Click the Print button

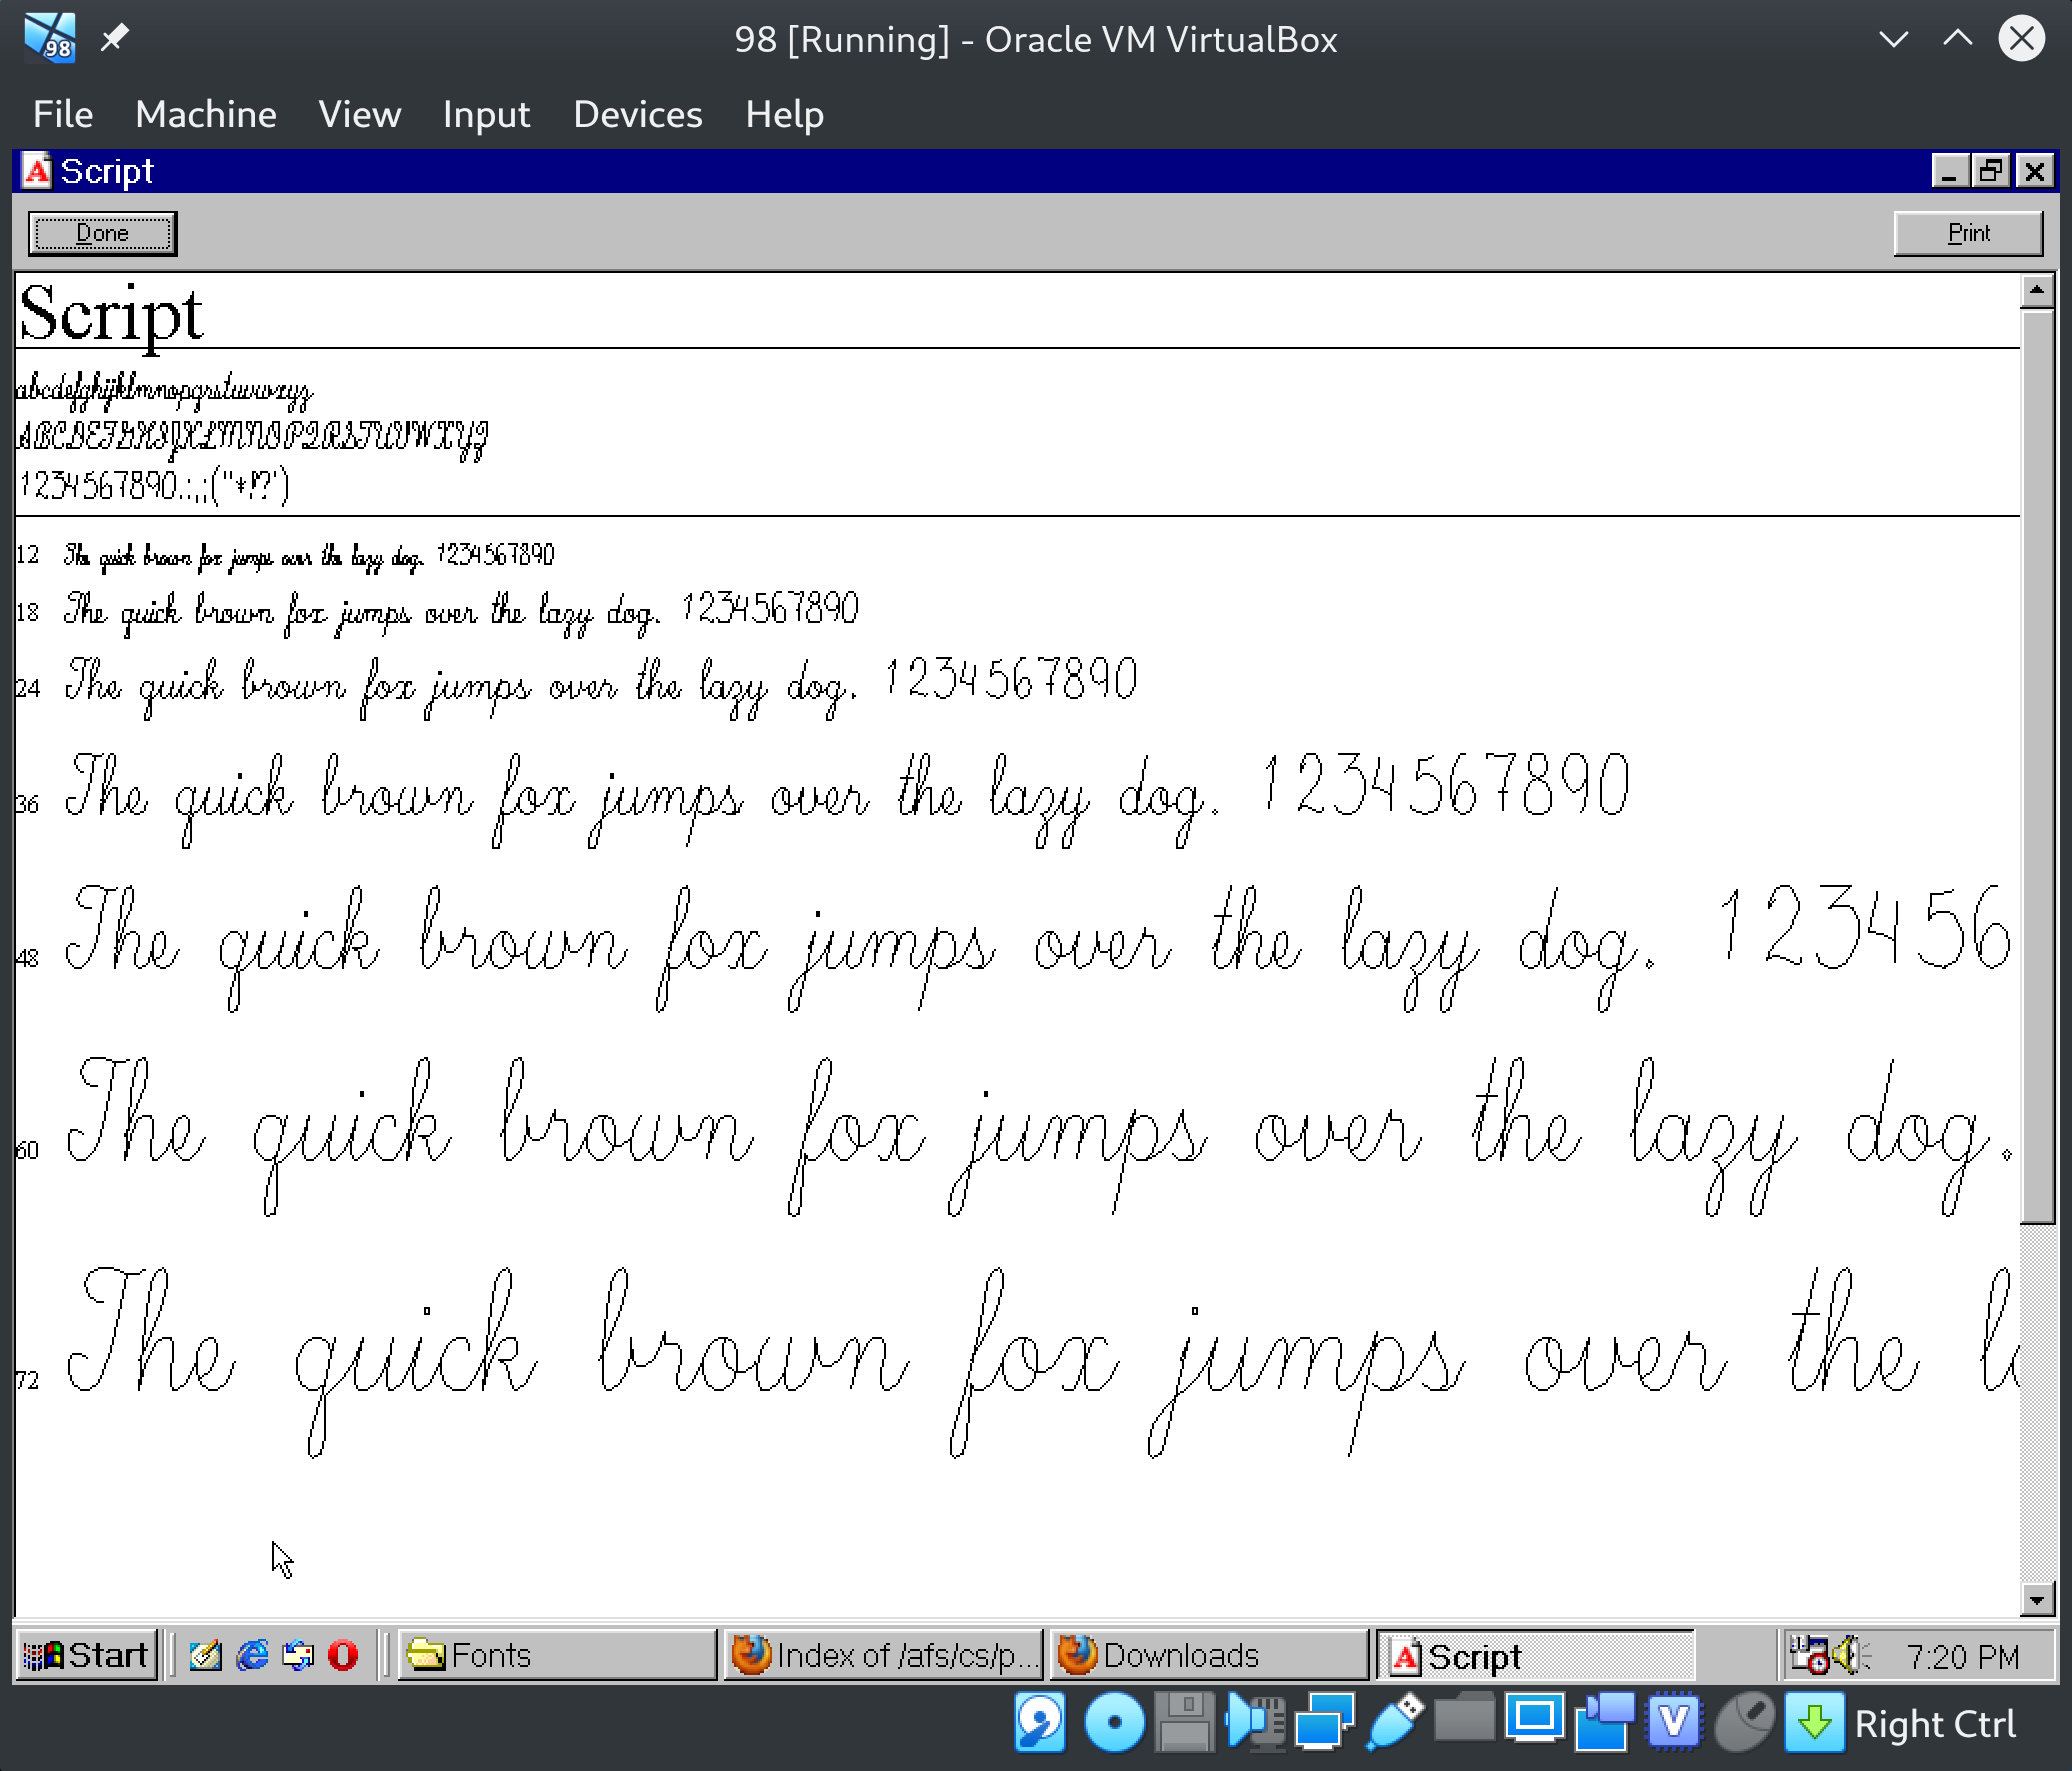point(1968,233)
